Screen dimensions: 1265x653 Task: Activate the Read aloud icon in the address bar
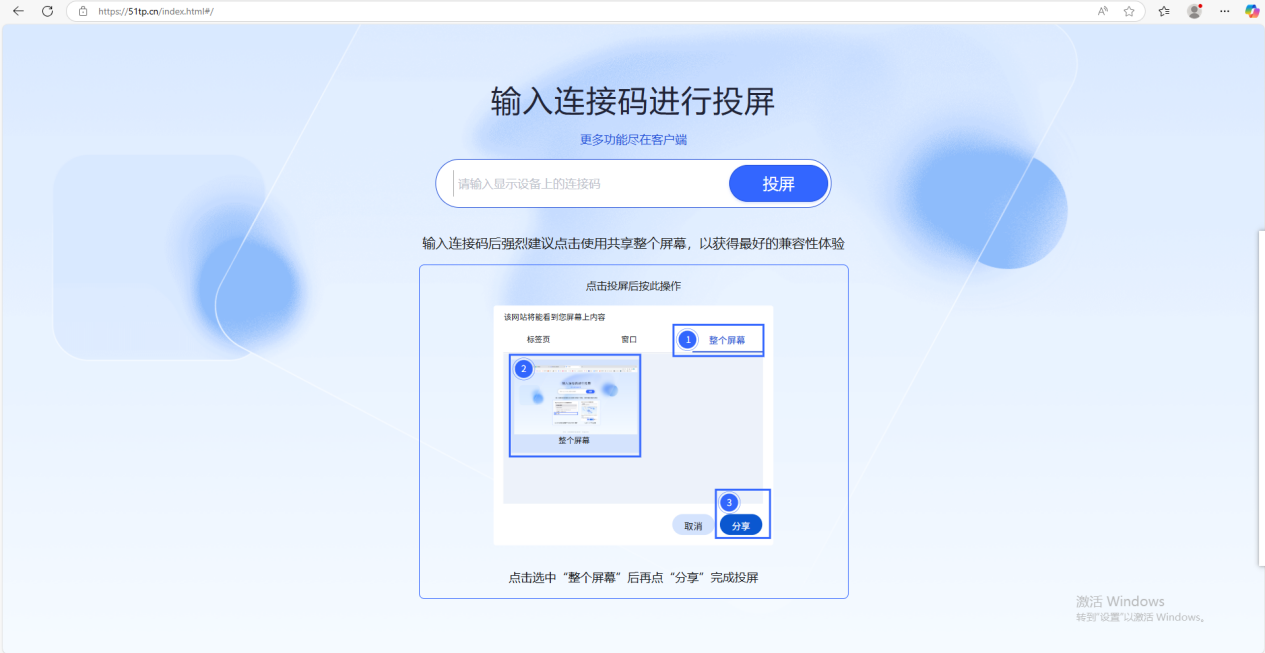tap(1103, 11)
